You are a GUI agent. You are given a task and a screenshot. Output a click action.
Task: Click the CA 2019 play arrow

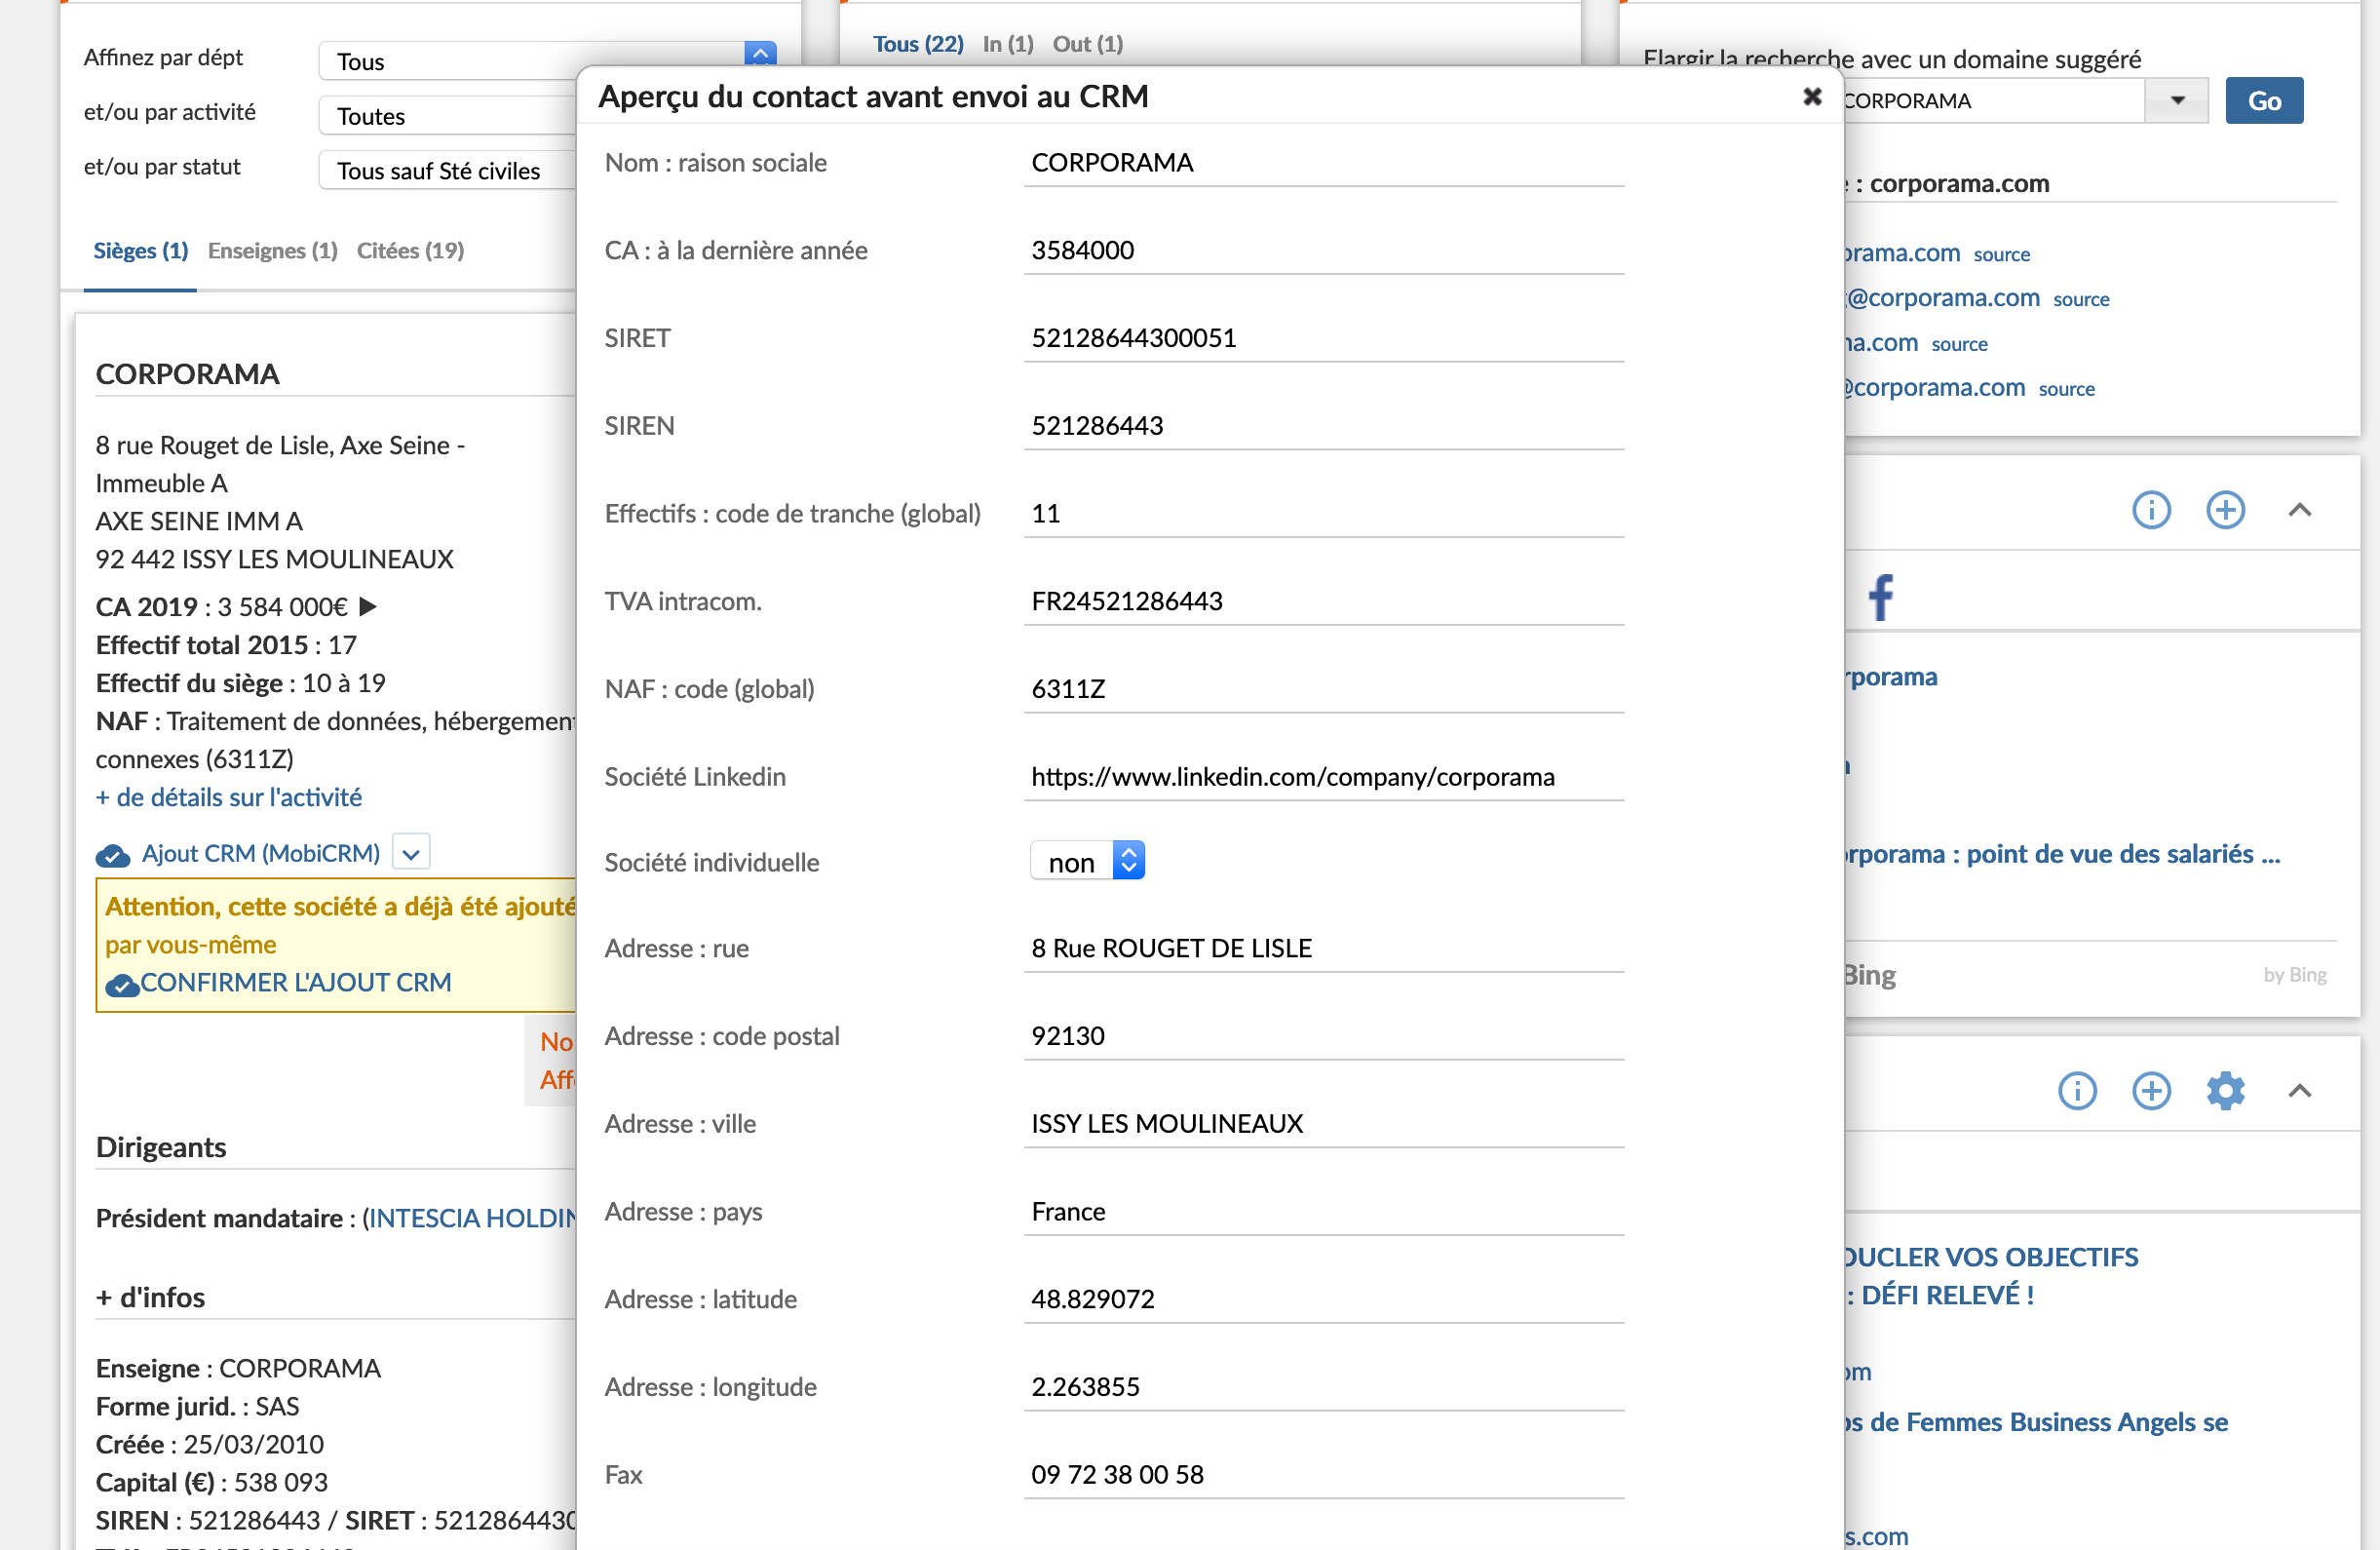[368, 606]
